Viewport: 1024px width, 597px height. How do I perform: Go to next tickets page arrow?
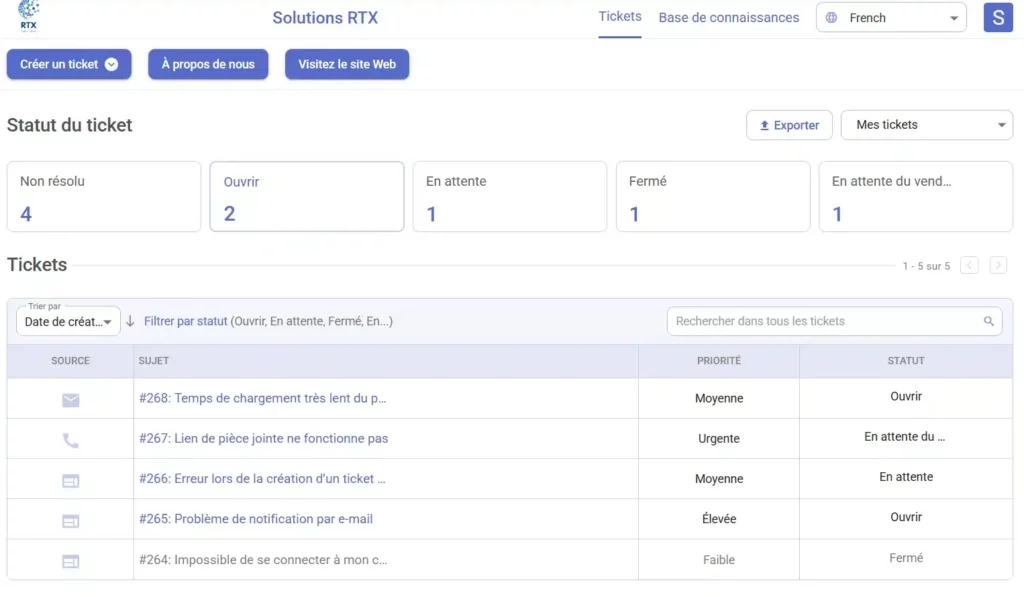[x=998, y=265]
